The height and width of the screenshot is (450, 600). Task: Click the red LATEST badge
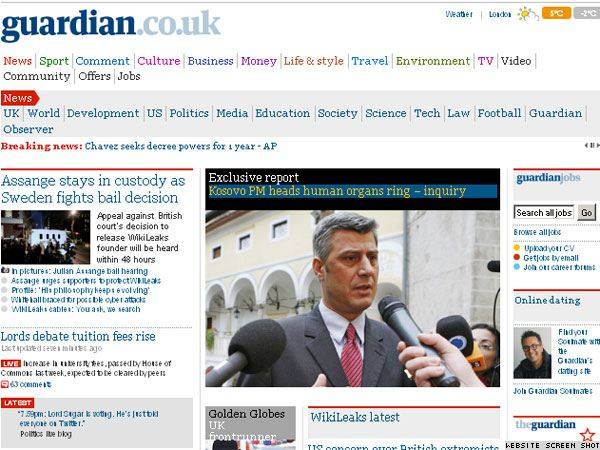(18, 403)
